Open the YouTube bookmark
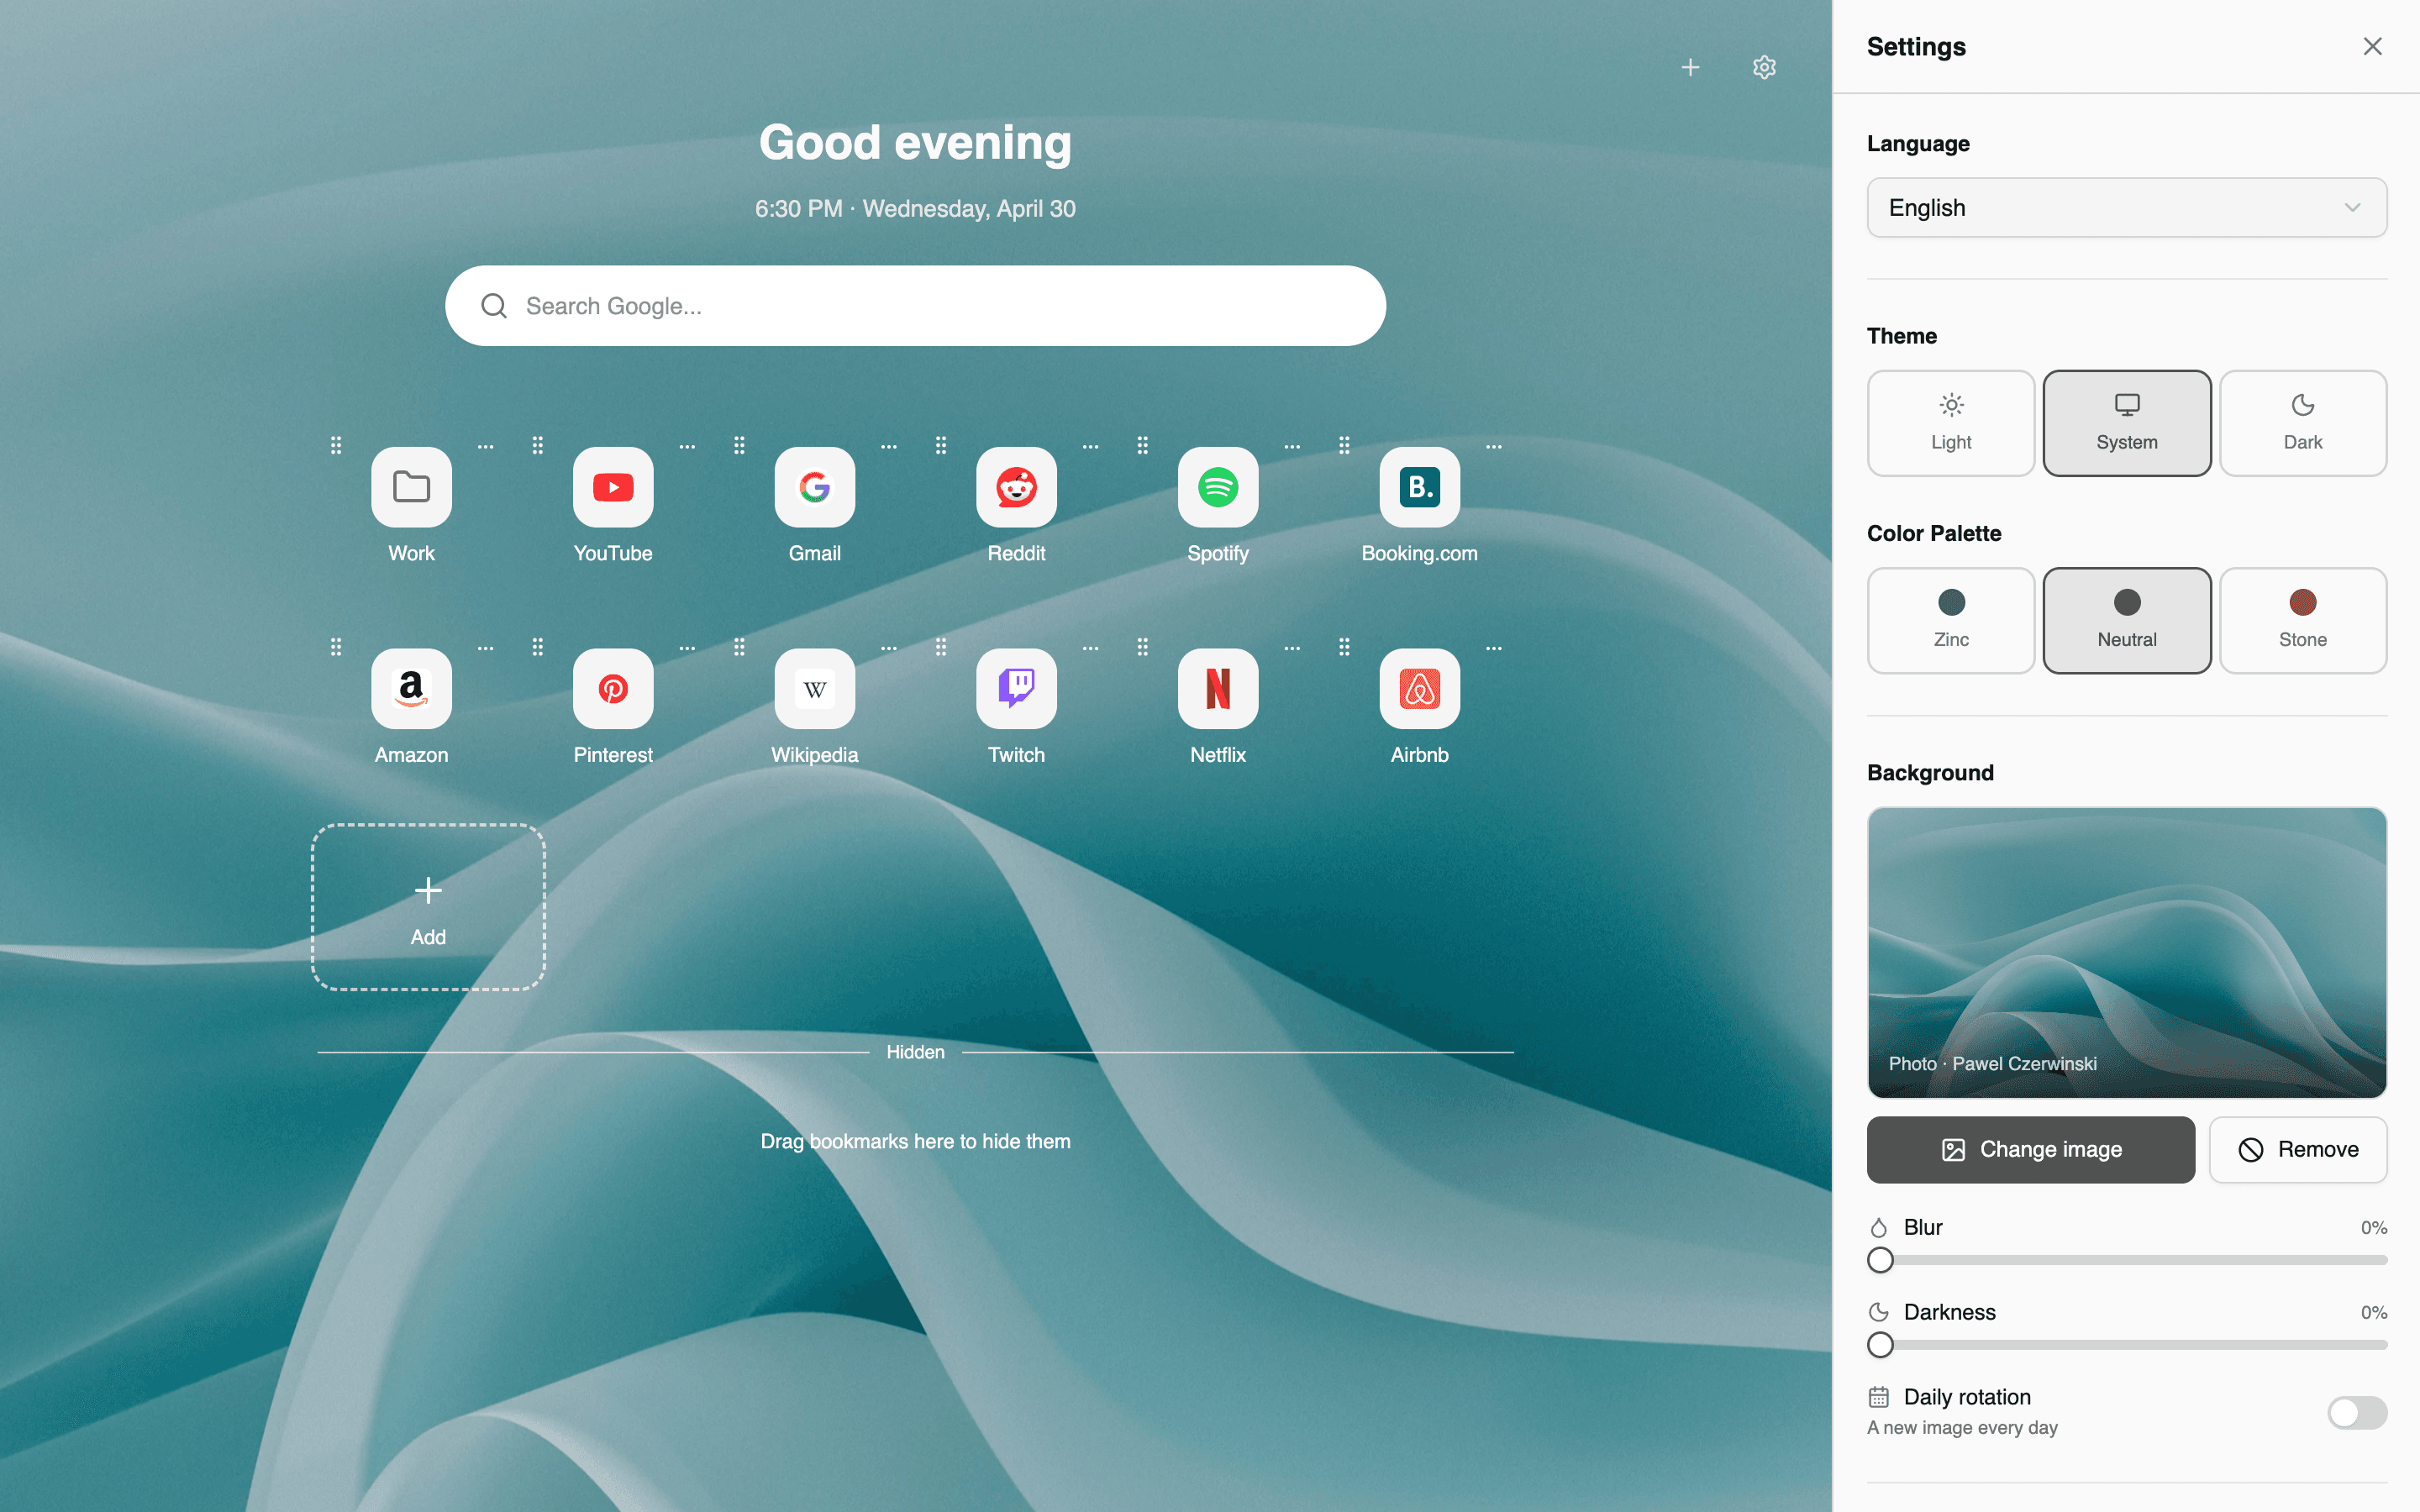 (613, 487)
